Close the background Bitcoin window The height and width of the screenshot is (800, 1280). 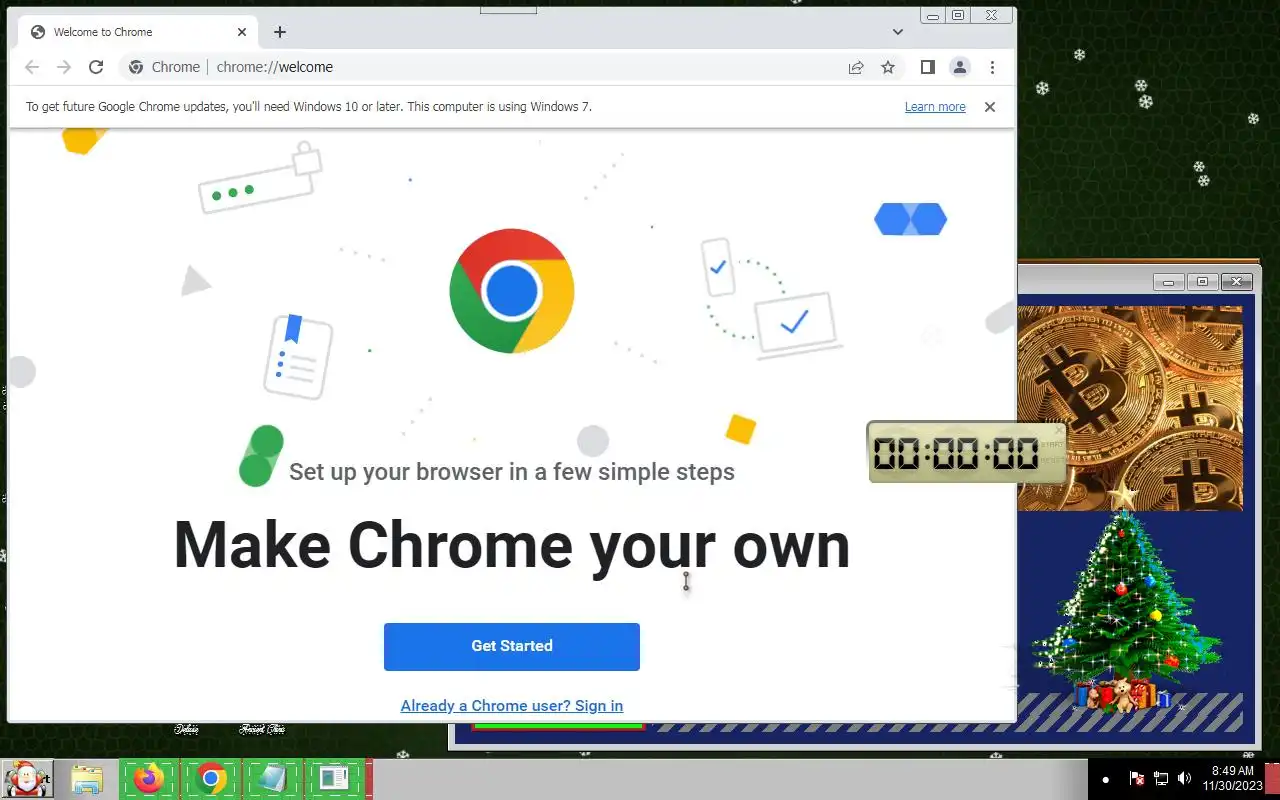click(x=1237, y=282)
